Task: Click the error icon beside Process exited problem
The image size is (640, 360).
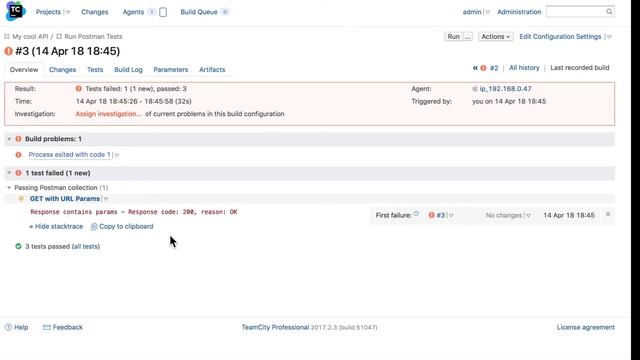Action: [18, 155]
